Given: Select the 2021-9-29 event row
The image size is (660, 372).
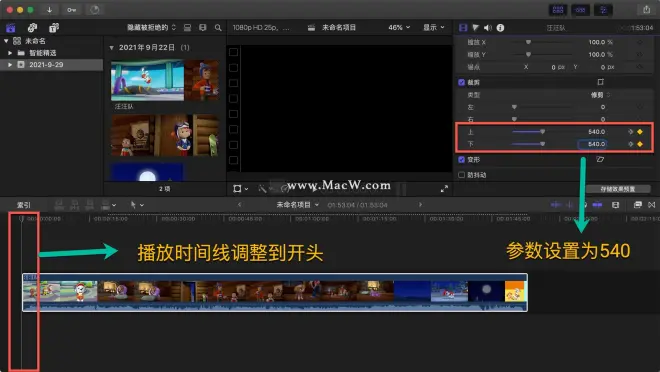Looking at the screenshot, I should pos(51,64).
